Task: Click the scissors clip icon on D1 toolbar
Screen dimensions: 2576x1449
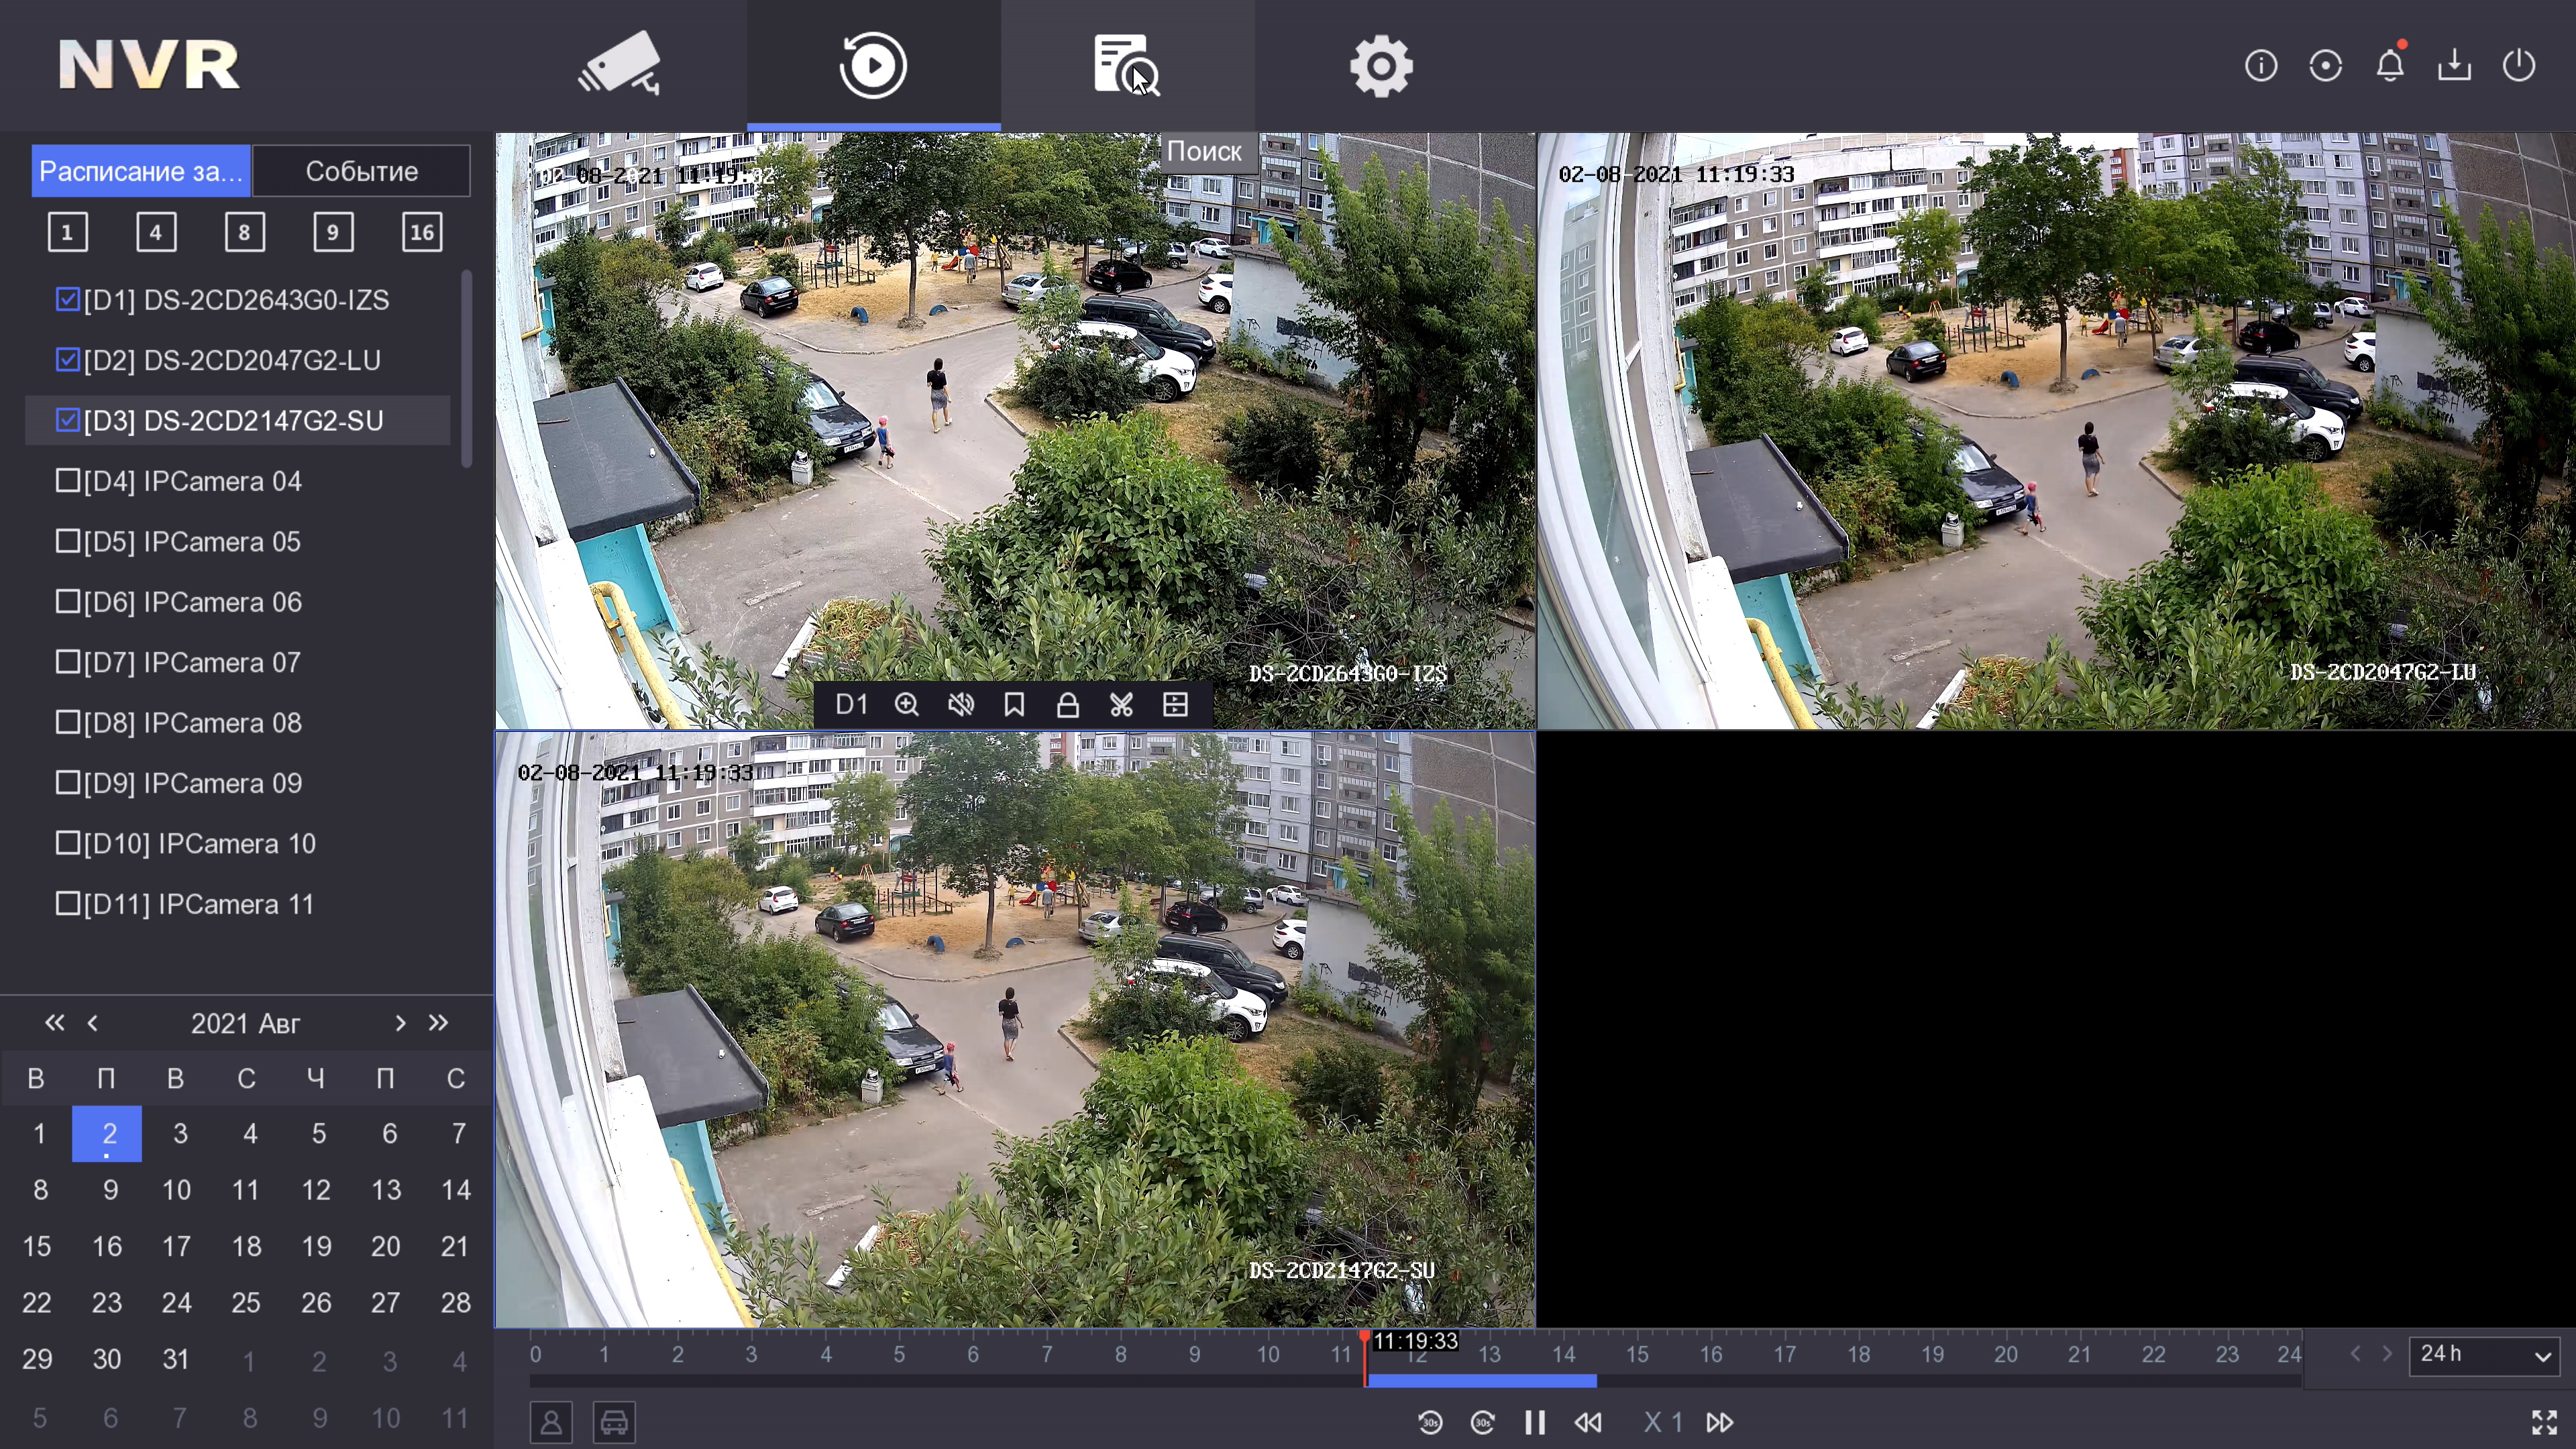Action: 1121,705
